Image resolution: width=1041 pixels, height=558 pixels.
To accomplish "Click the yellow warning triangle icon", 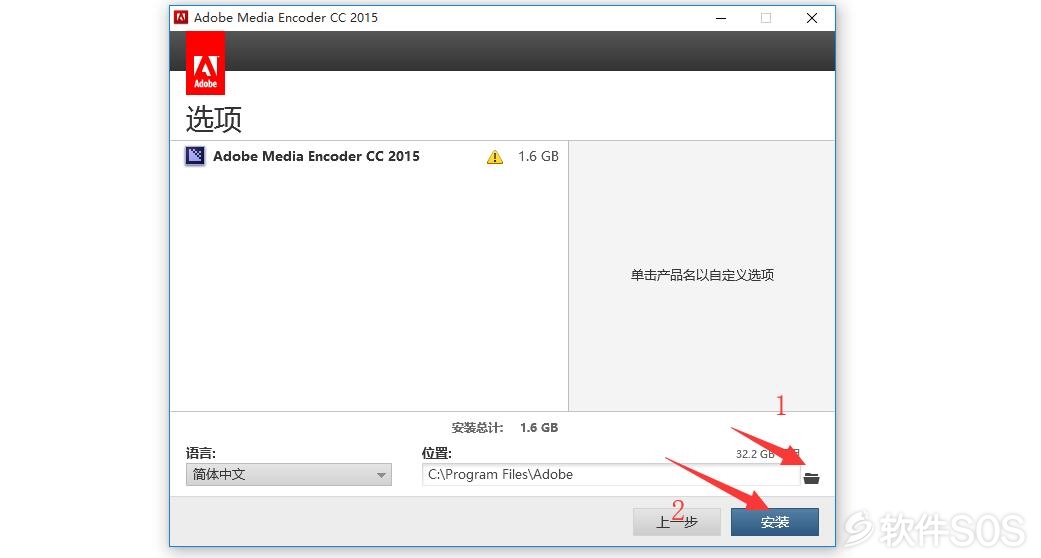I will [495, 157].
